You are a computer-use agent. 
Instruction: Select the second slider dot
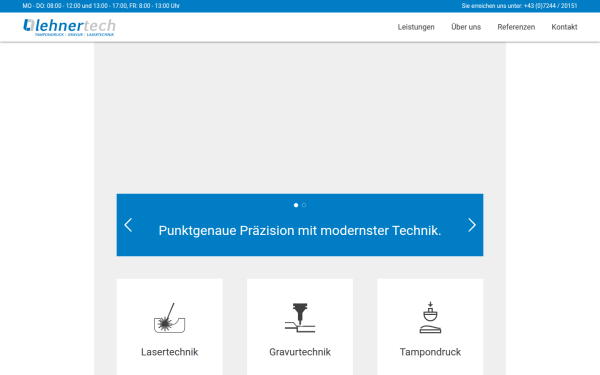(x=304, y=205)
